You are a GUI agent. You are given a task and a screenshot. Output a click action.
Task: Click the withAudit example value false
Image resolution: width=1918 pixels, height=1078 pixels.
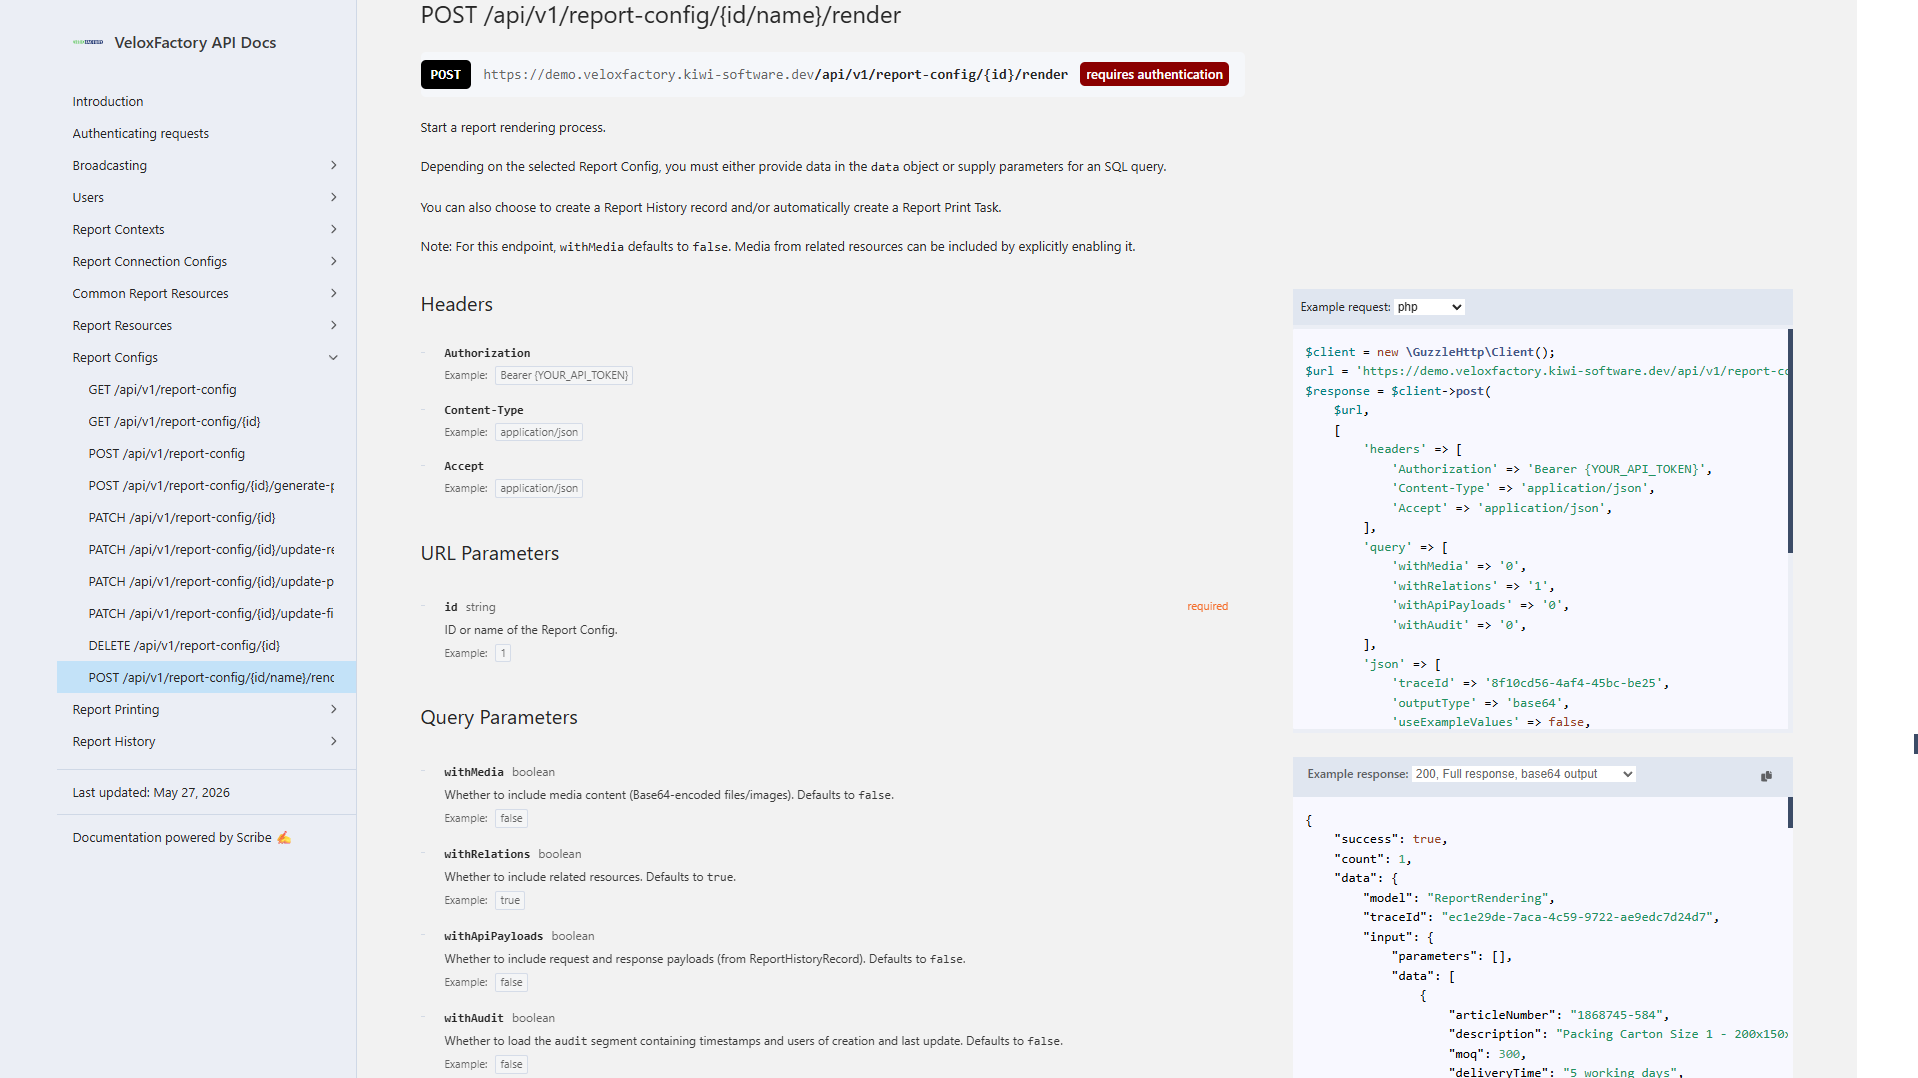click(x=511, y=1064)
